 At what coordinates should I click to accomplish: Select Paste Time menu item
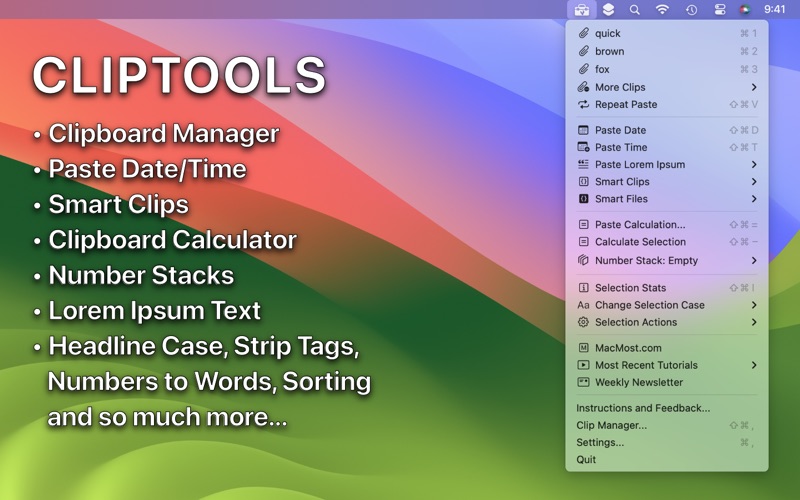click(667, 147)
